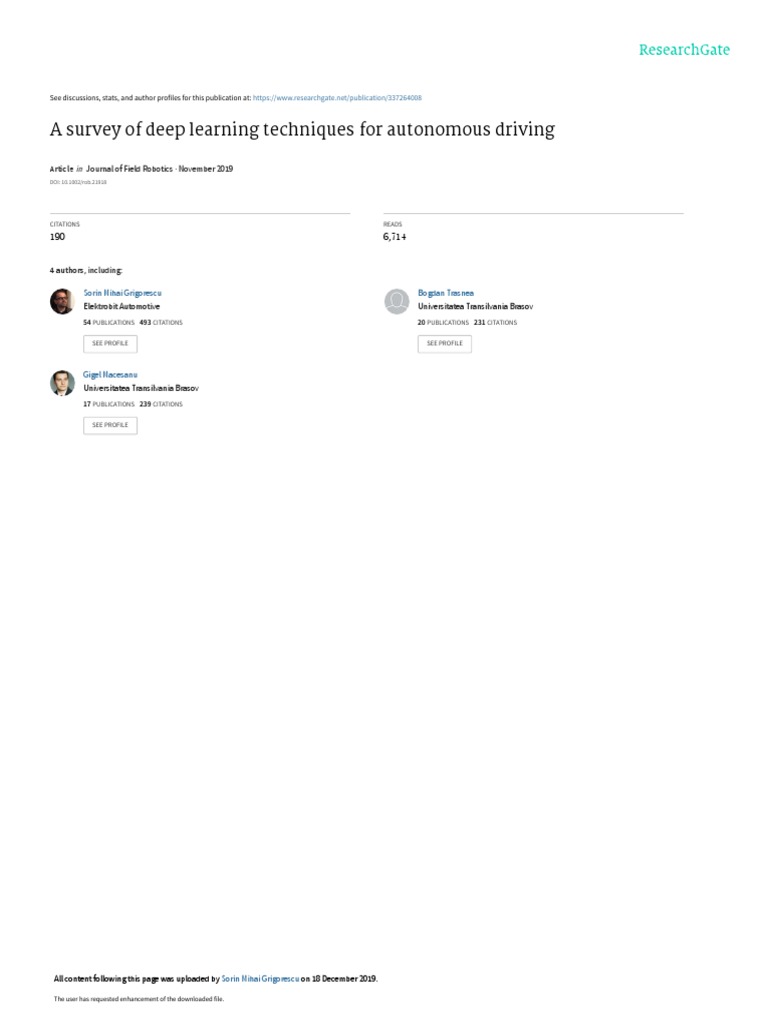This screenshot has width=768, height=1024.
Task: Click the citations count 190
Action: point(57,237)
